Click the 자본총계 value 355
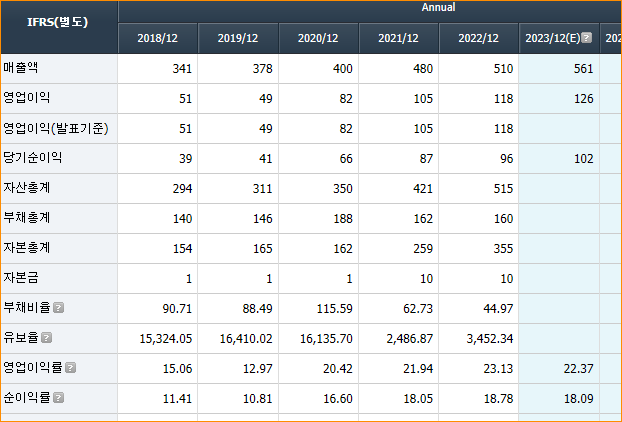 point(503,249)
